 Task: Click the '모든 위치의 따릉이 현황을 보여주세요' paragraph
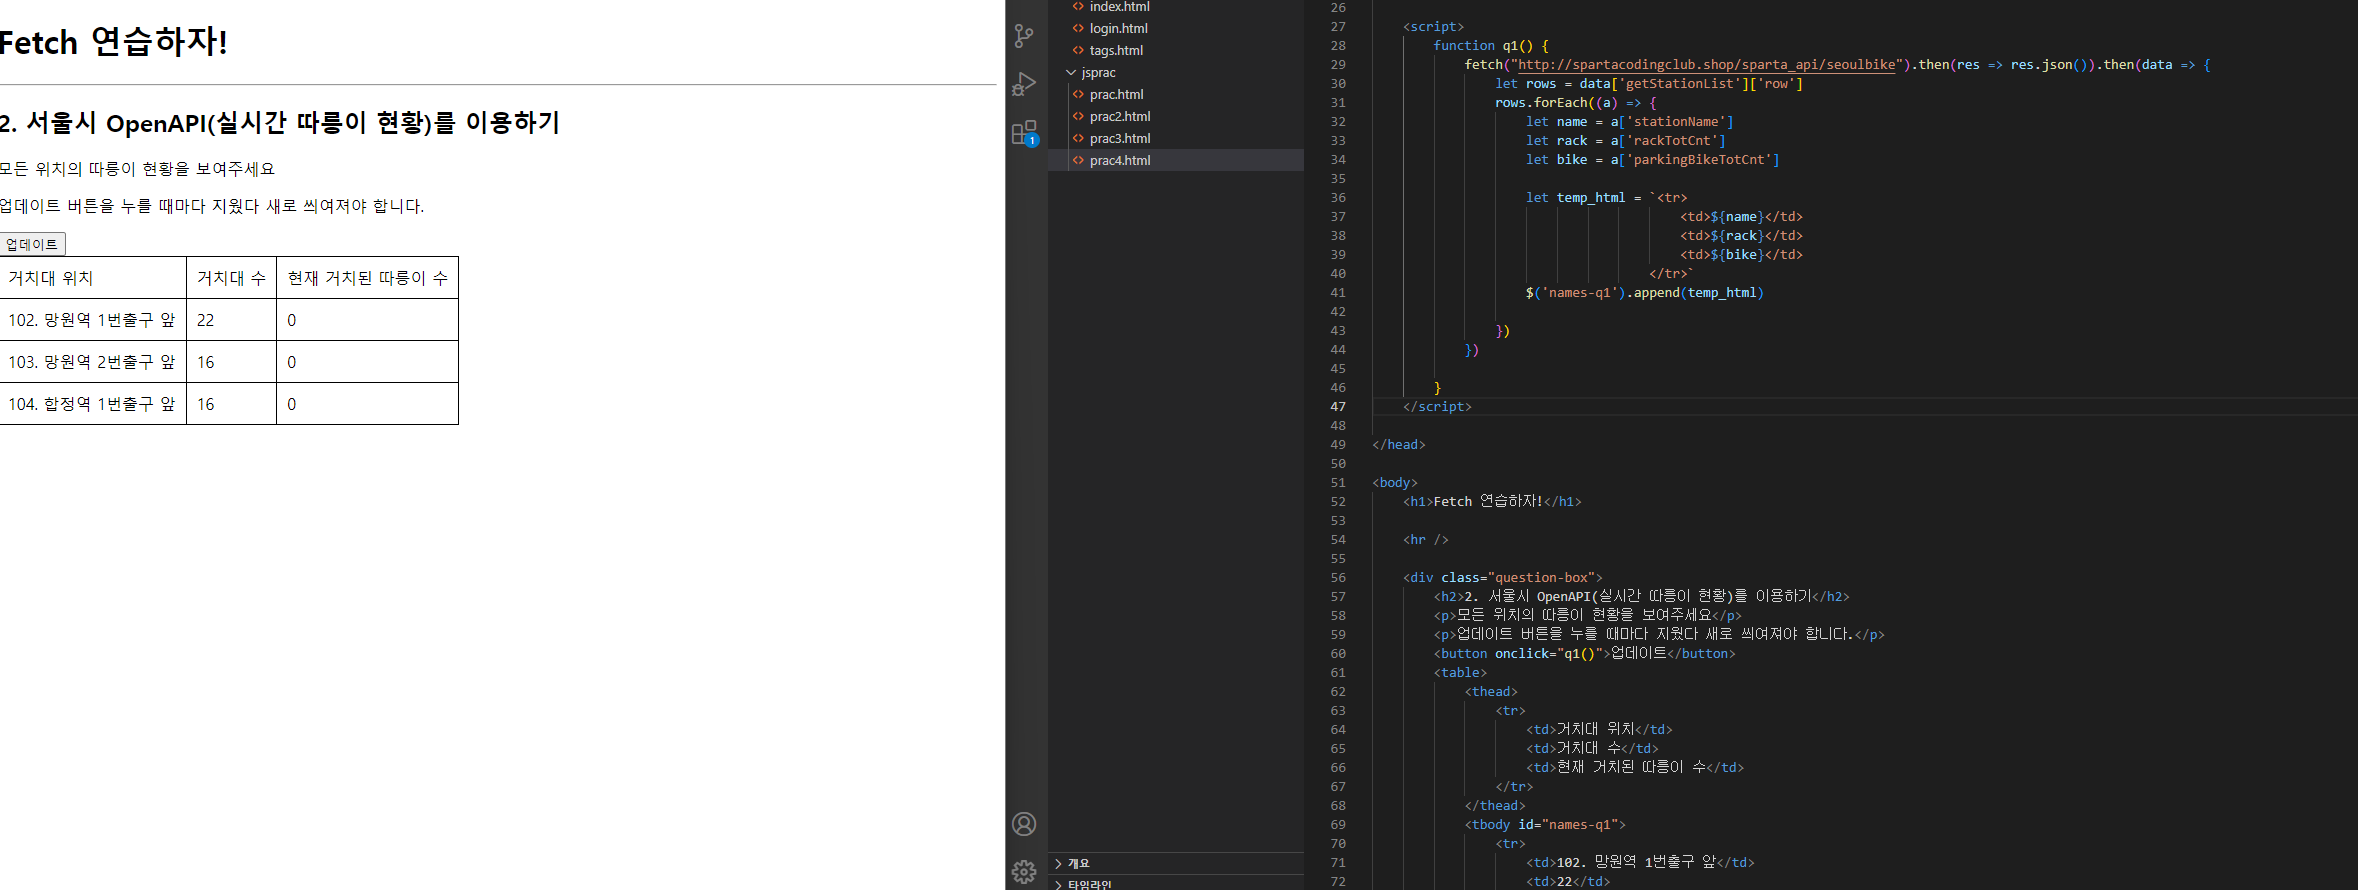(x=137, y=169)
